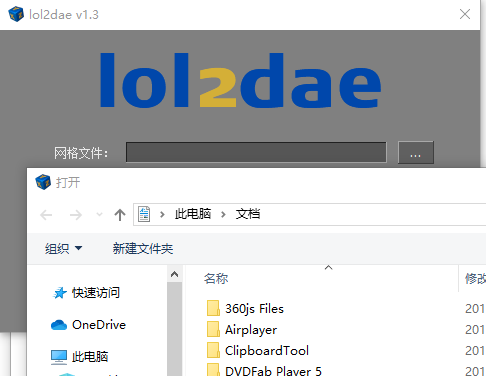Click the 此电脑 monitor icon in sidebar
The image size is (486, 376).
59,357
